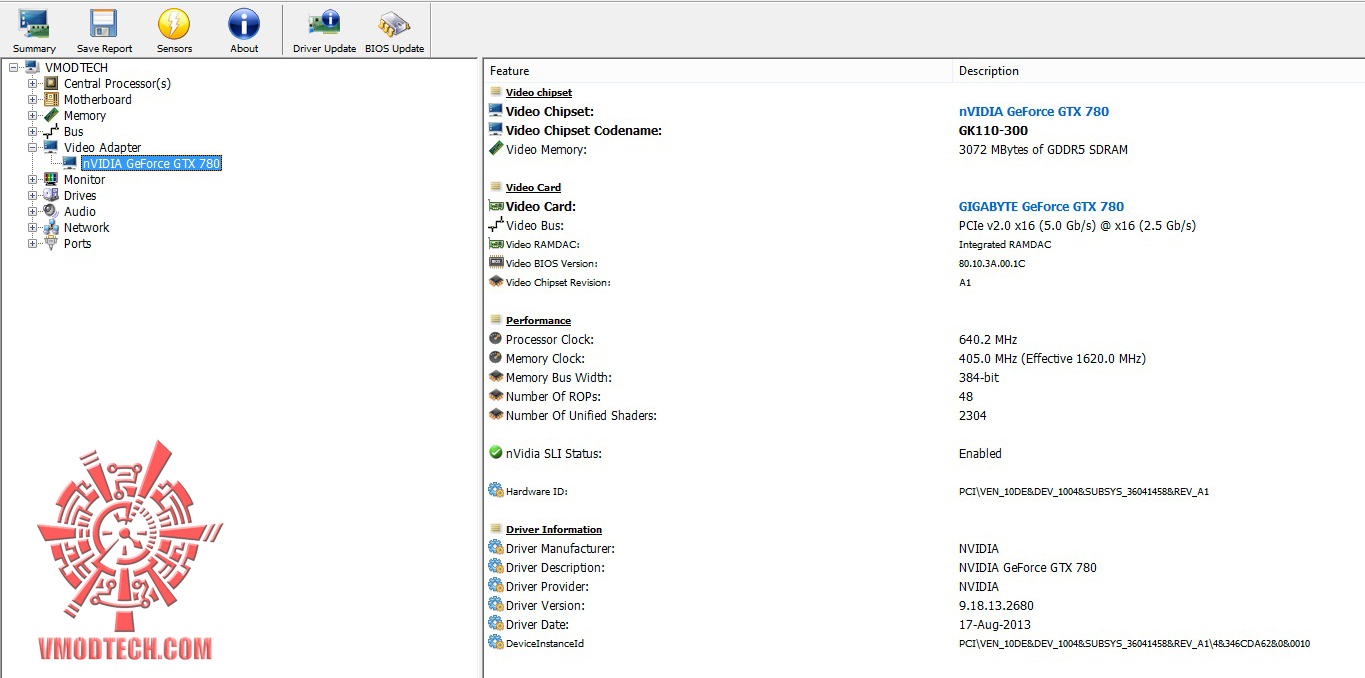The height and width of the screenshot is (678, 1365).
Task: Expand the Memory node
Action: pyautogui.click(x=33, y=116)
